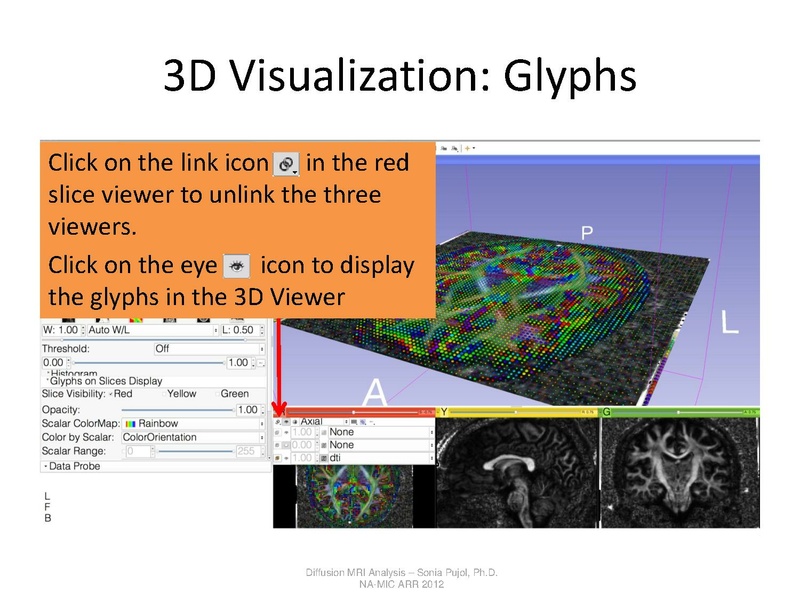Open the first None volume selector
The image size is (800, 600).
click(x=382, y=432)
